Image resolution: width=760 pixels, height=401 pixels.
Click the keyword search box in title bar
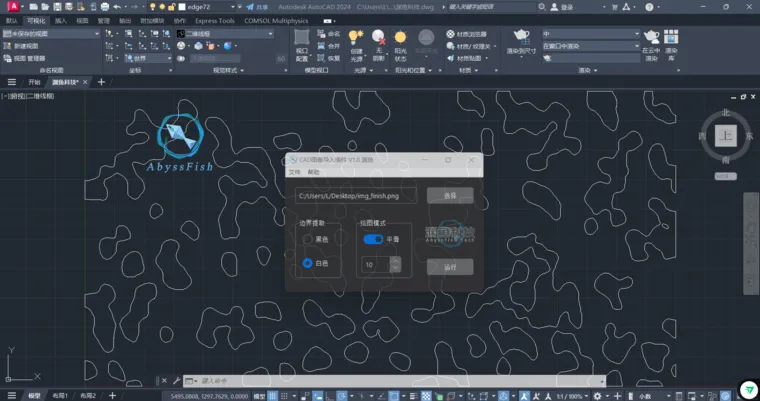[492, 7]
